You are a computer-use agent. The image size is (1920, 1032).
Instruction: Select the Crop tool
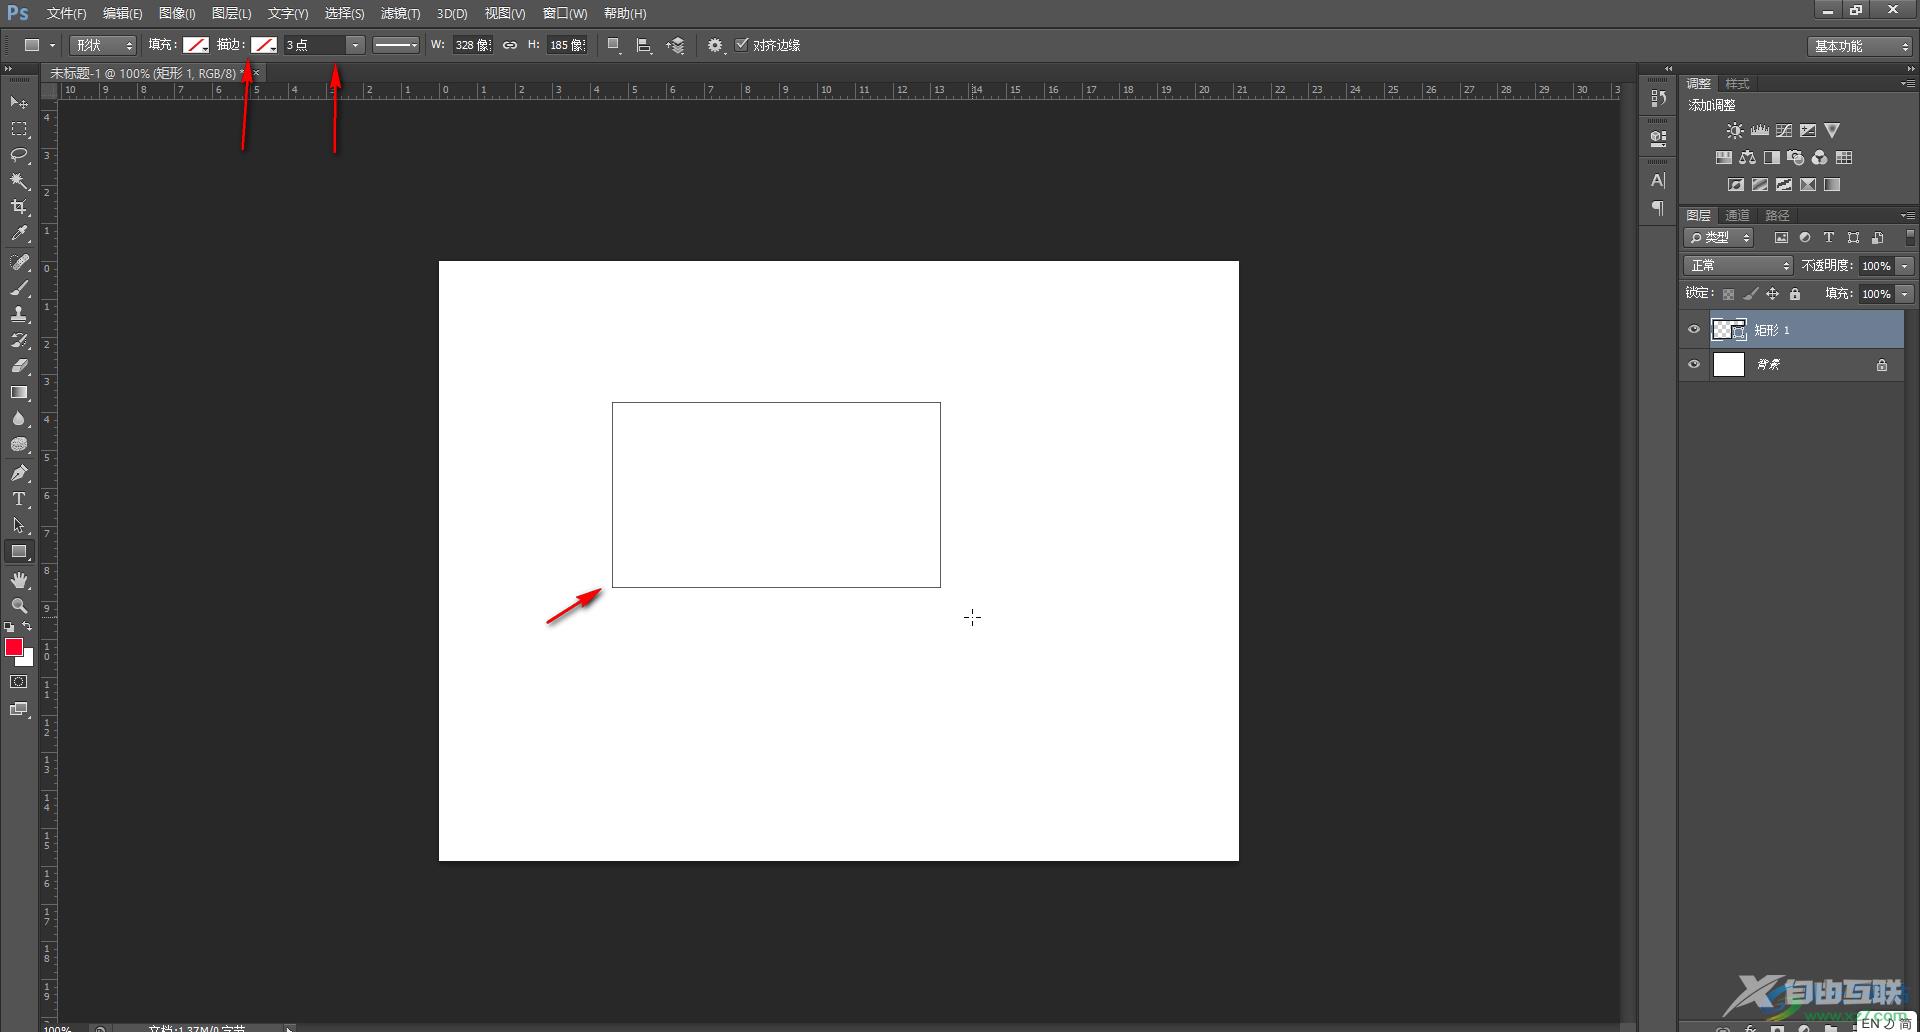click(x=19, y=207)
